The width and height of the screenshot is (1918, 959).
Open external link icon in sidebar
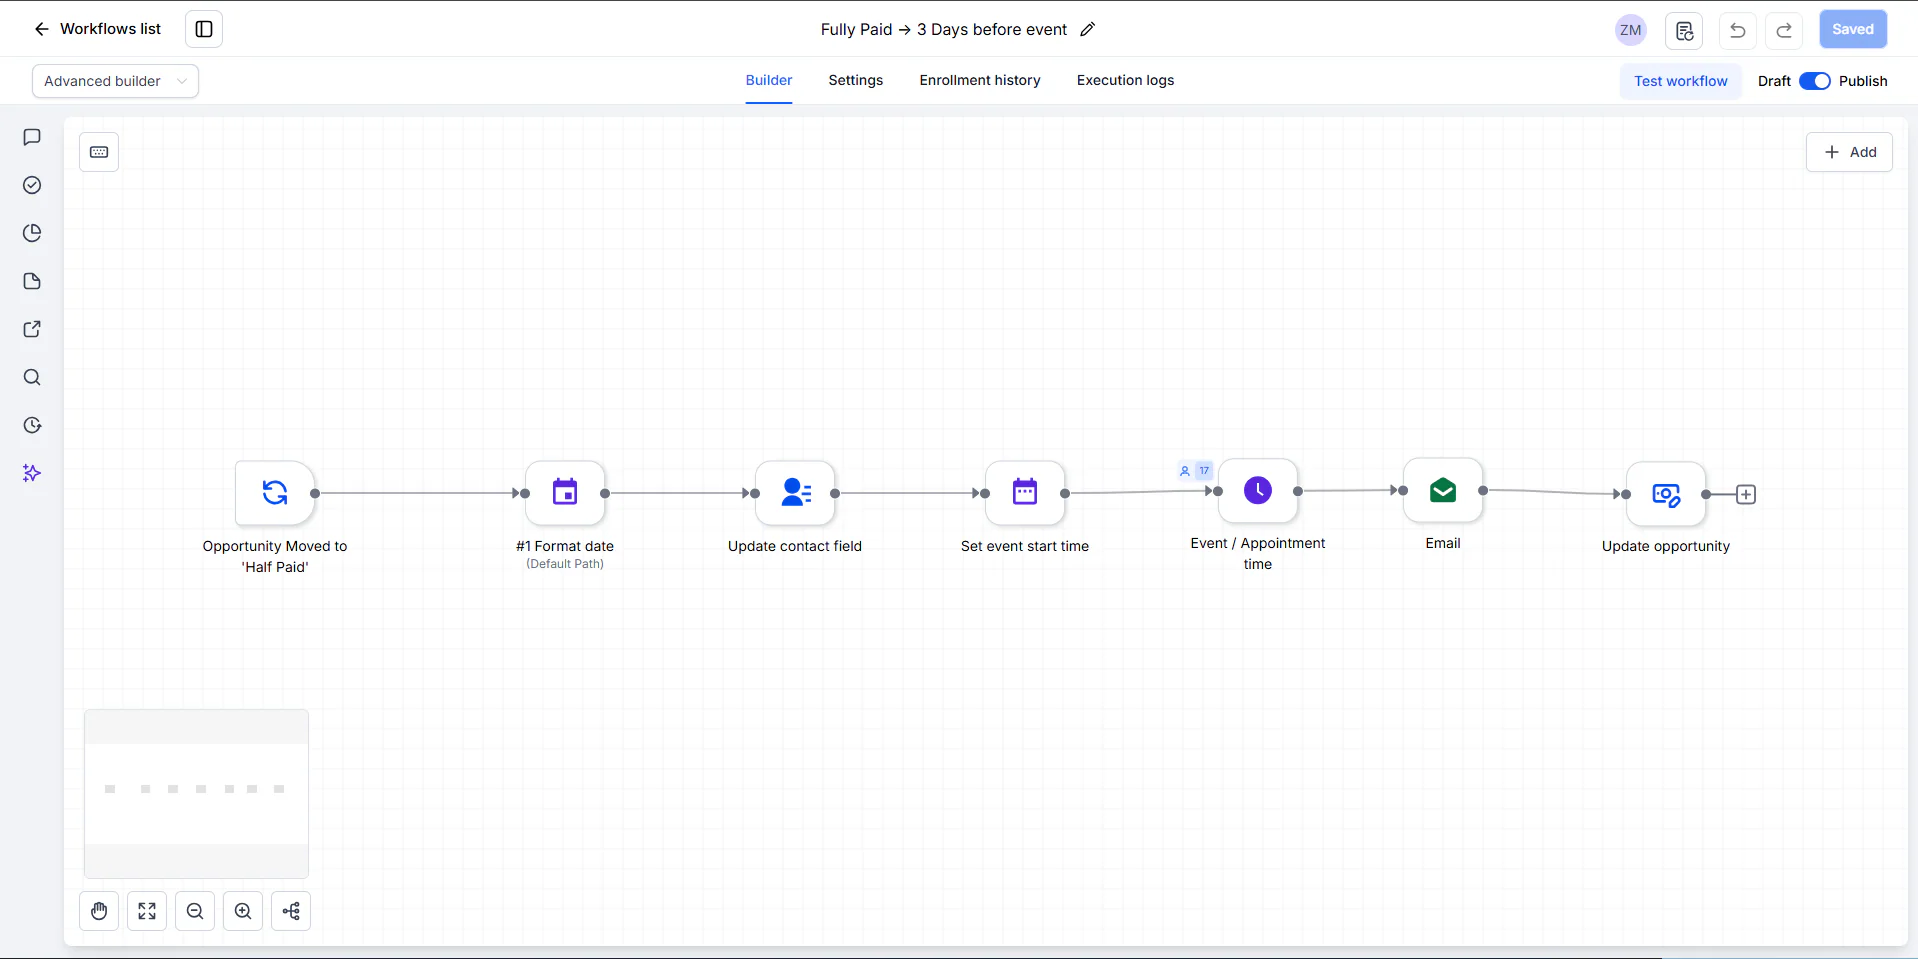point(32,329)
